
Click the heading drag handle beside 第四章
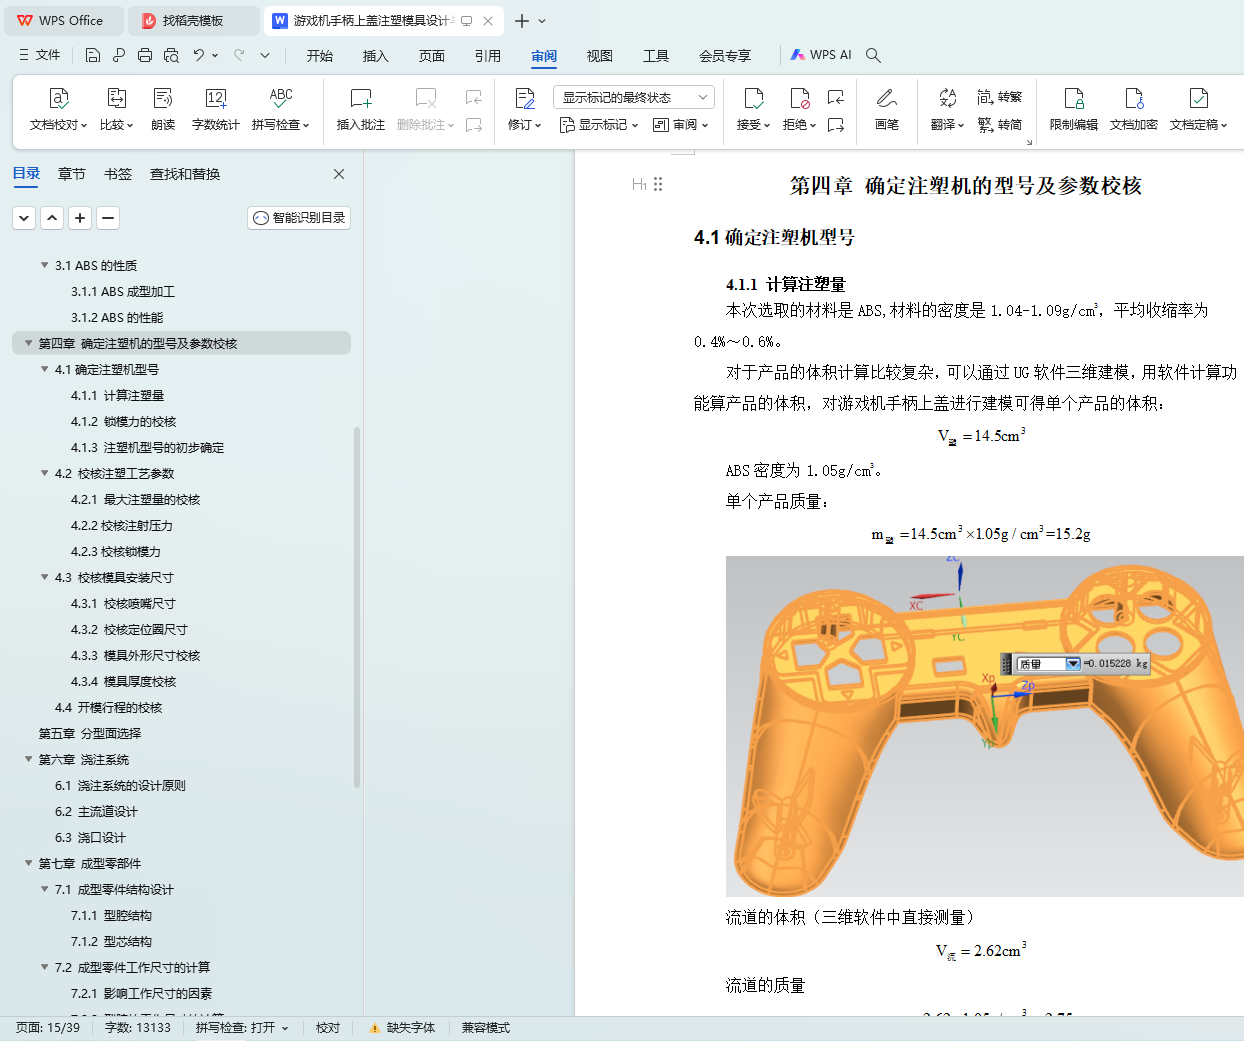pos(658,184)
